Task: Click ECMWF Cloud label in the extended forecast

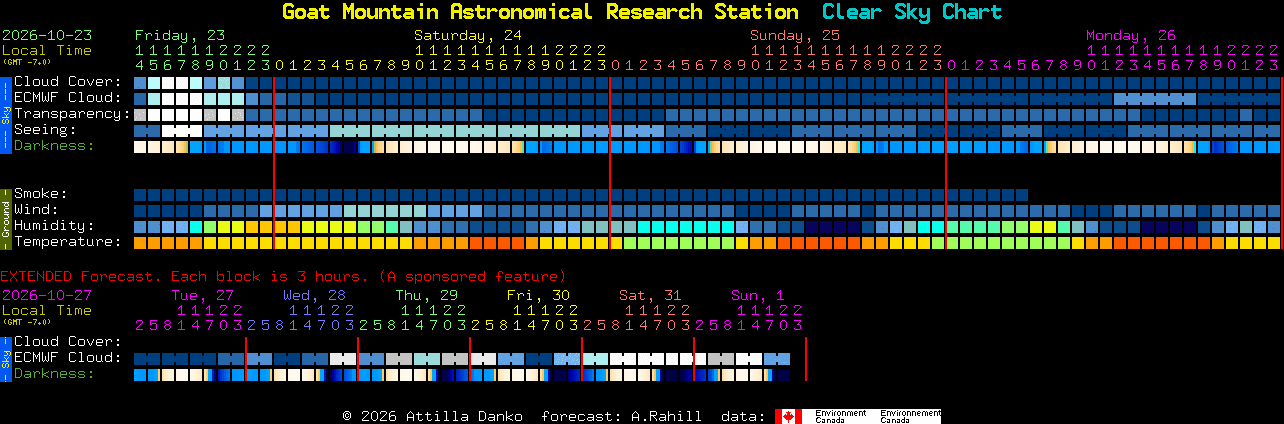Action: (68, 358)
